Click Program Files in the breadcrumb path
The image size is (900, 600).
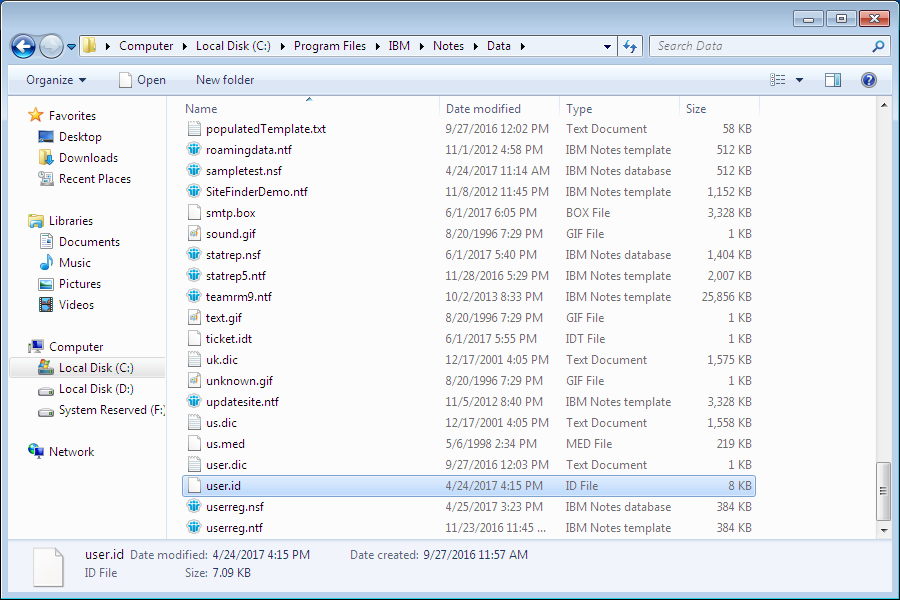331,46
